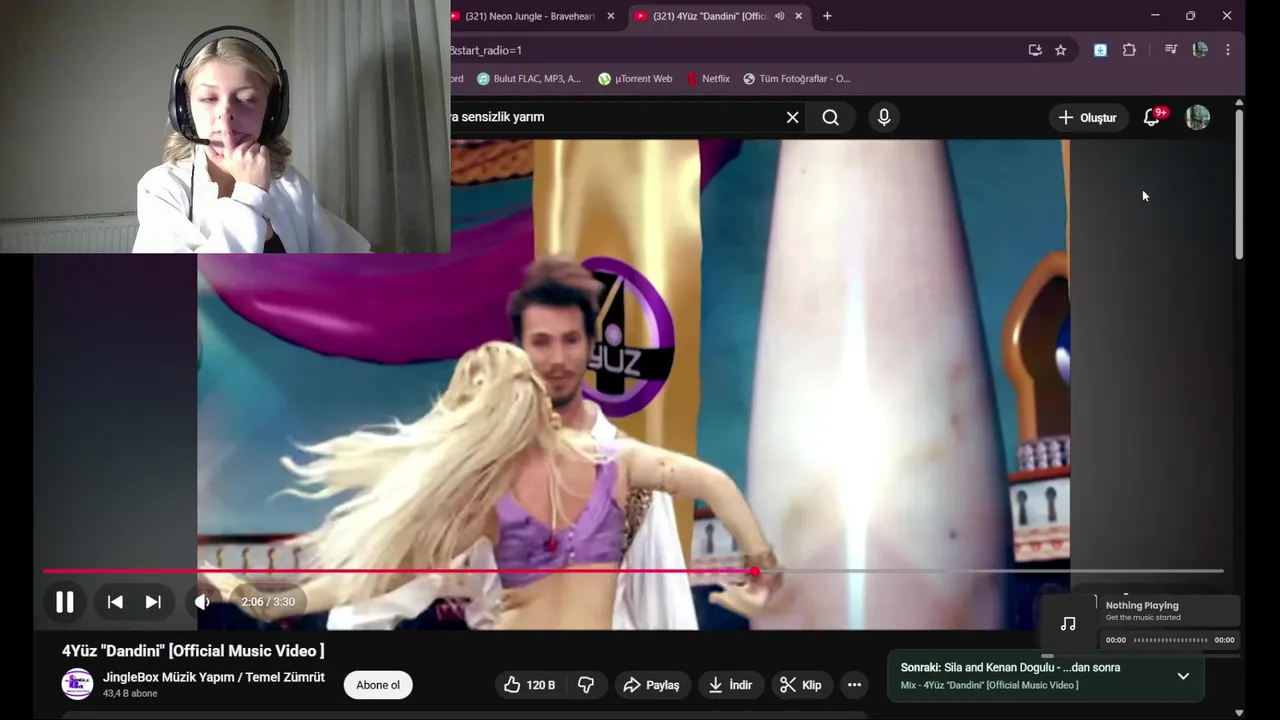Screen dimensions: 1280x720
Task: Open the blue downloader extension icon
Action: [x=1100, y=50]
